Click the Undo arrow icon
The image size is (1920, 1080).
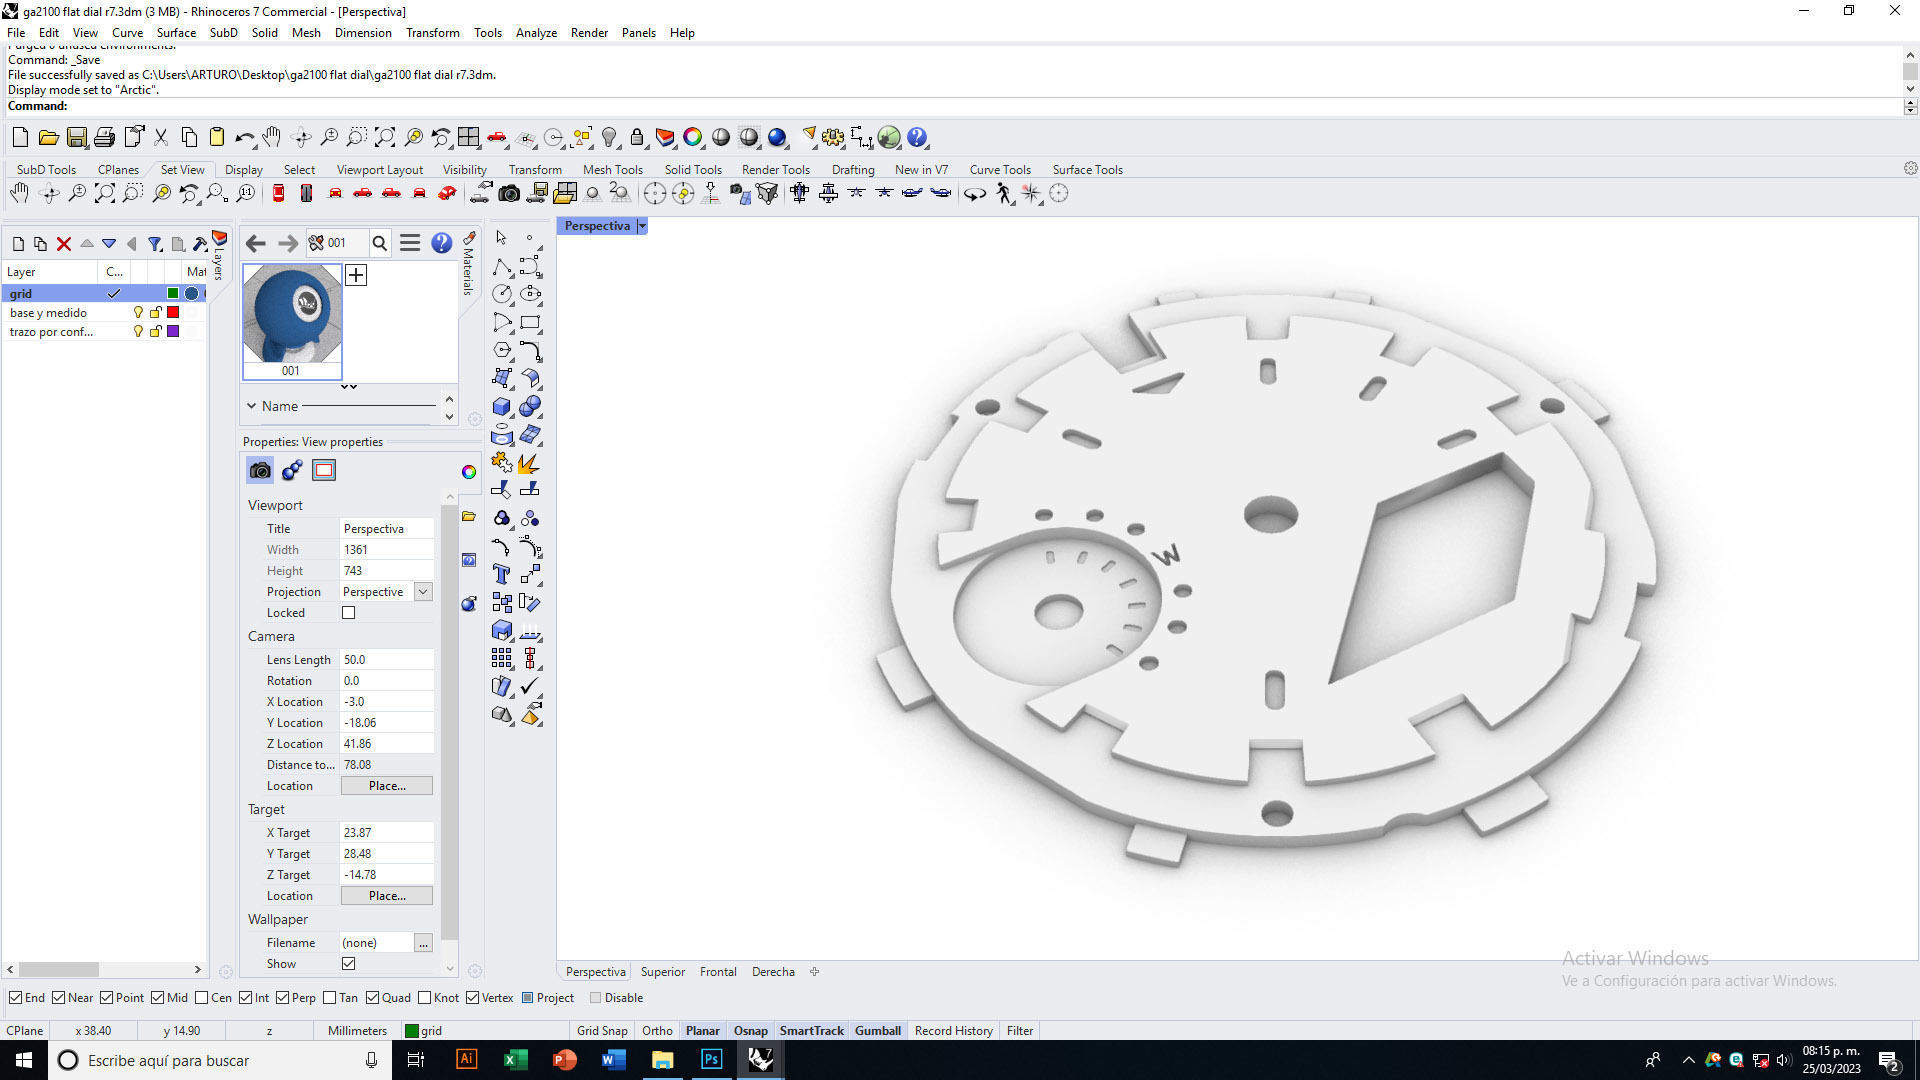coord(244,137)
